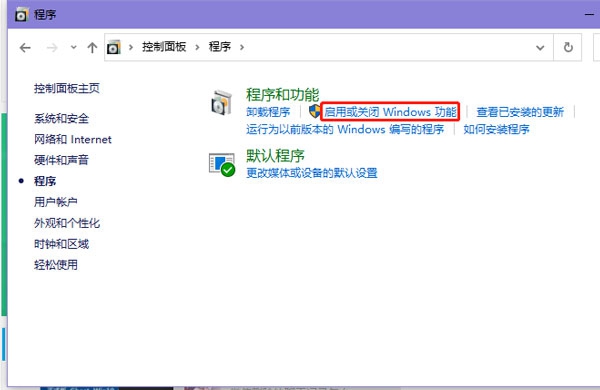Image resolution: width=600 pixels, height=390 pixels.
Task: Open 控制面板主页 in the sidebar
Action: [x=67, y=88]
